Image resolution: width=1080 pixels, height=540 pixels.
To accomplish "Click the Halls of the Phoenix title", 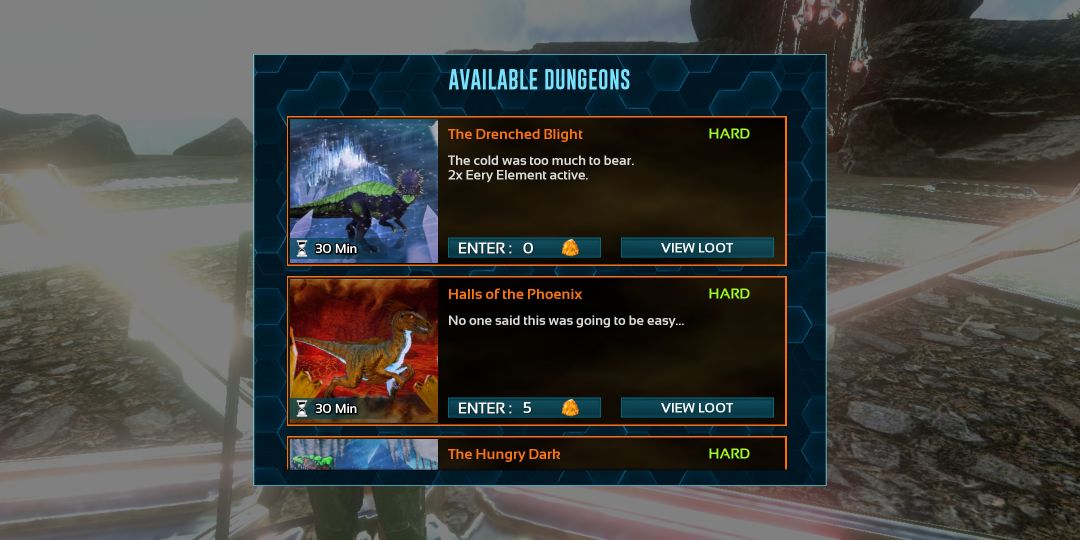I will 515,294.
